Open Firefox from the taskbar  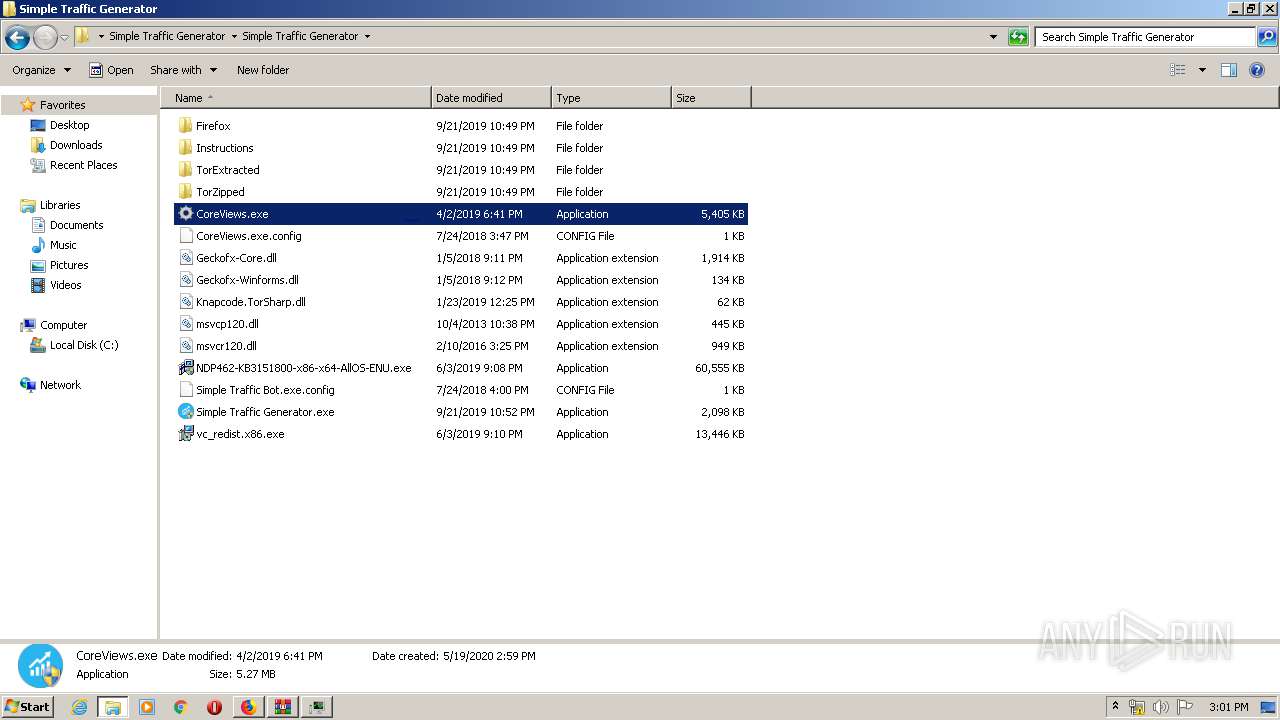(x=248, y=707)
